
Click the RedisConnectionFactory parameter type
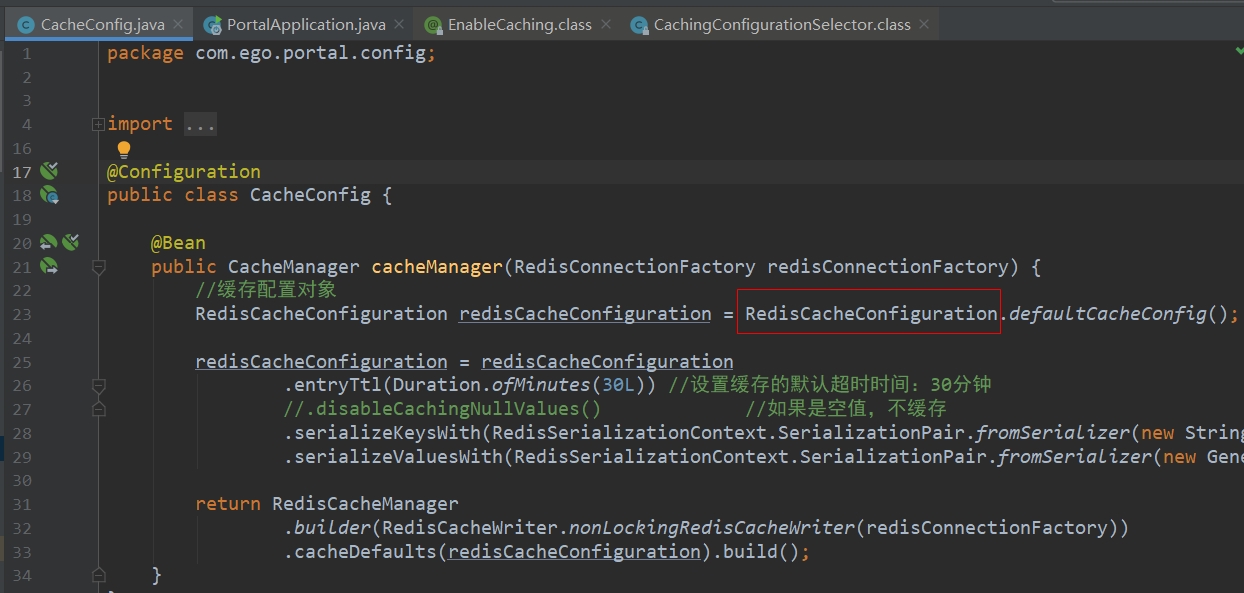[635, 267]
